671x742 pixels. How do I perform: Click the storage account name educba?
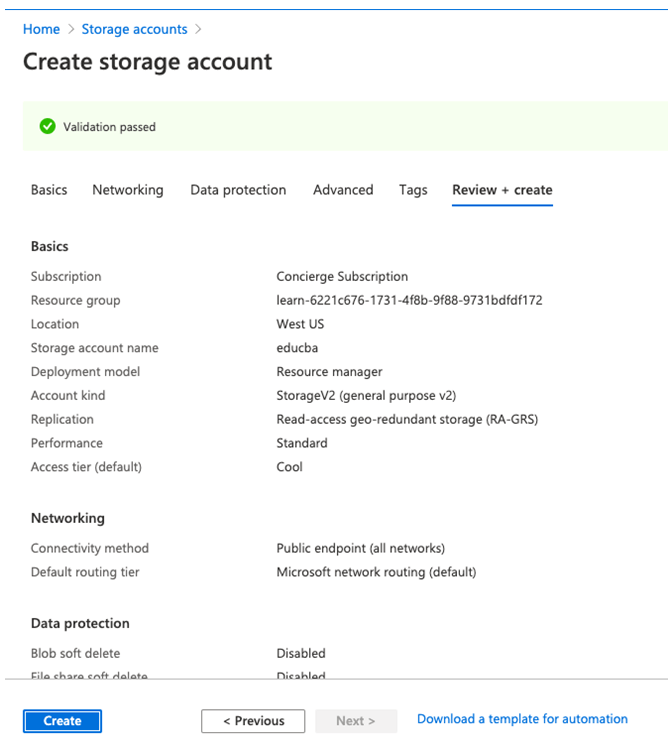click(297, 348)
